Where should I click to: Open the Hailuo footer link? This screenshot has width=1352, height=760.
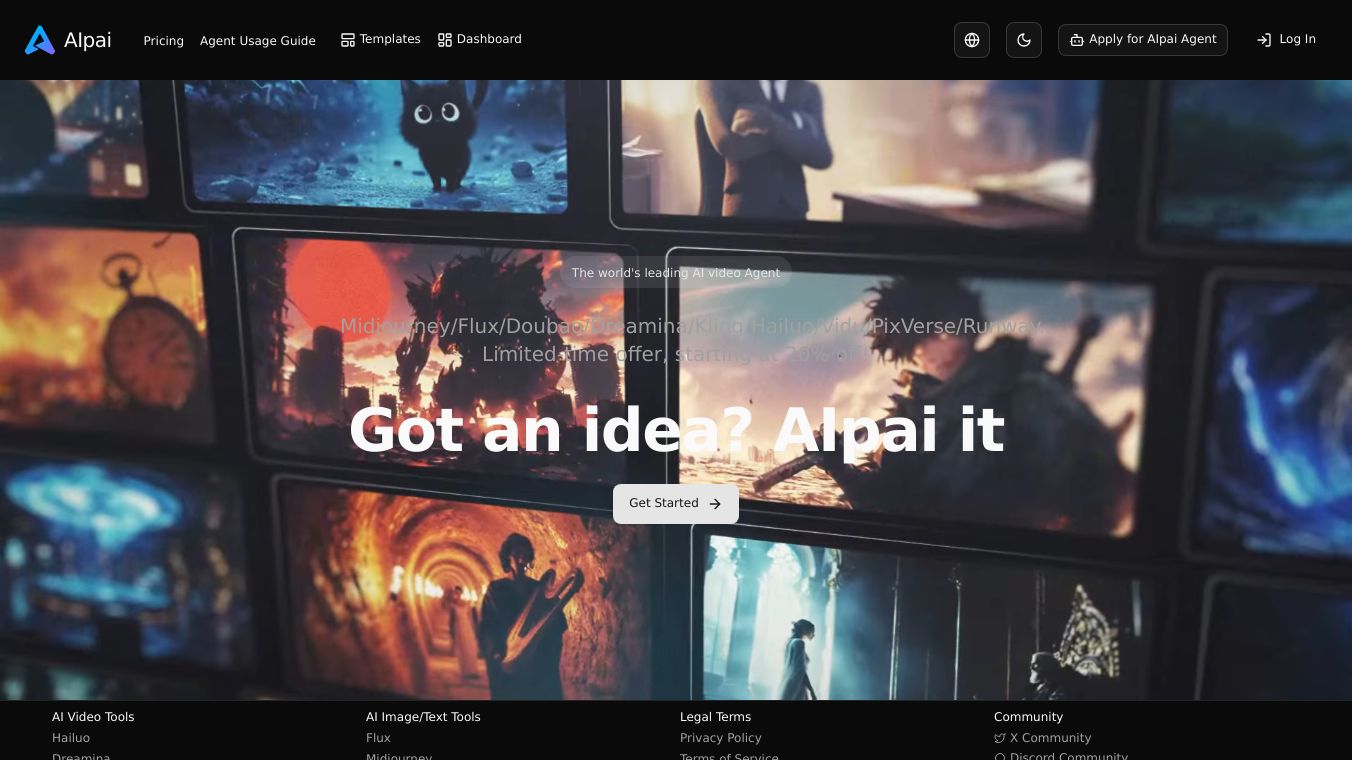click(x=71, y=738)
